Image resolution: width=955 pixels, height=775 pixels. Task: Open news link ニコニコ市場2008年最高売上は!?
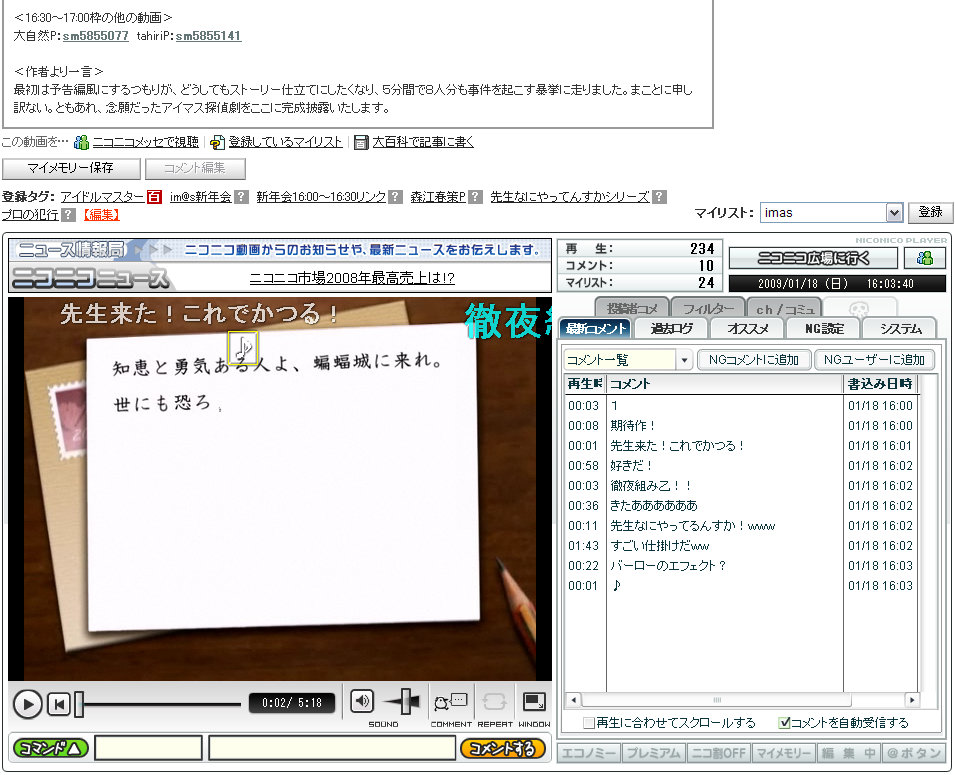(x=352, y=278)
